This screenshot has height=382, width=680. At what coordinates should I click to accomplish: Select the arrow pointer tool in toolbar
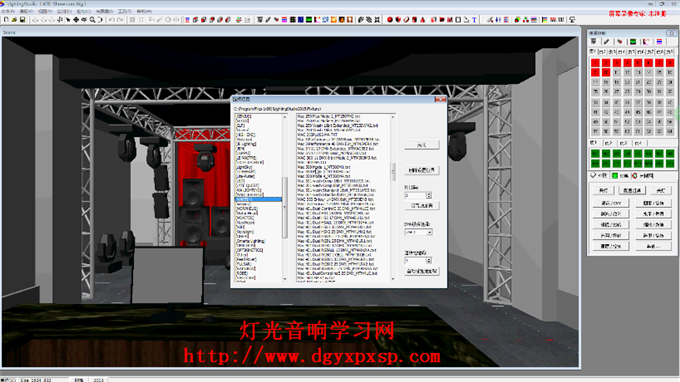68,20
